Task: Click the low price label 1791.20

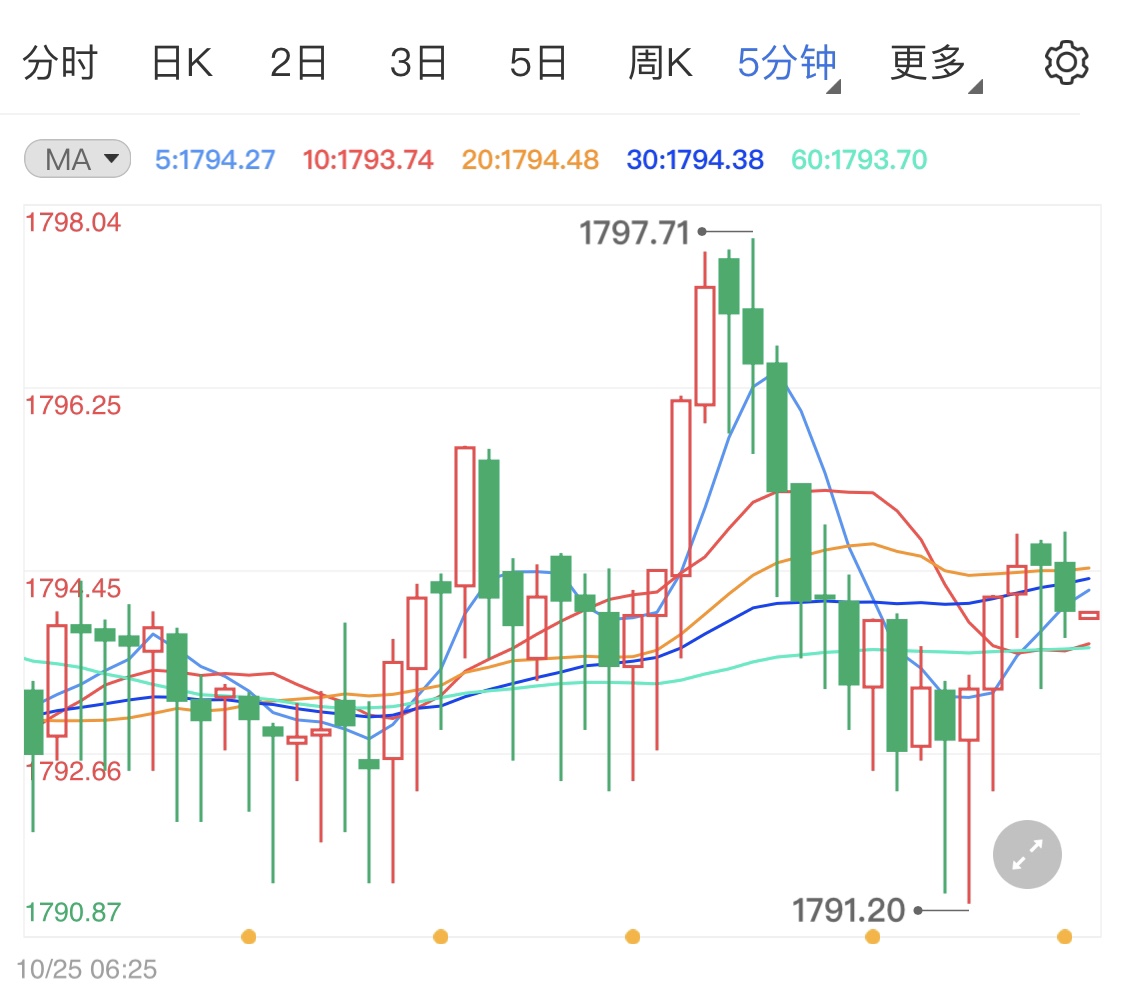Action: pyautogui.click(x=848, y=911)
